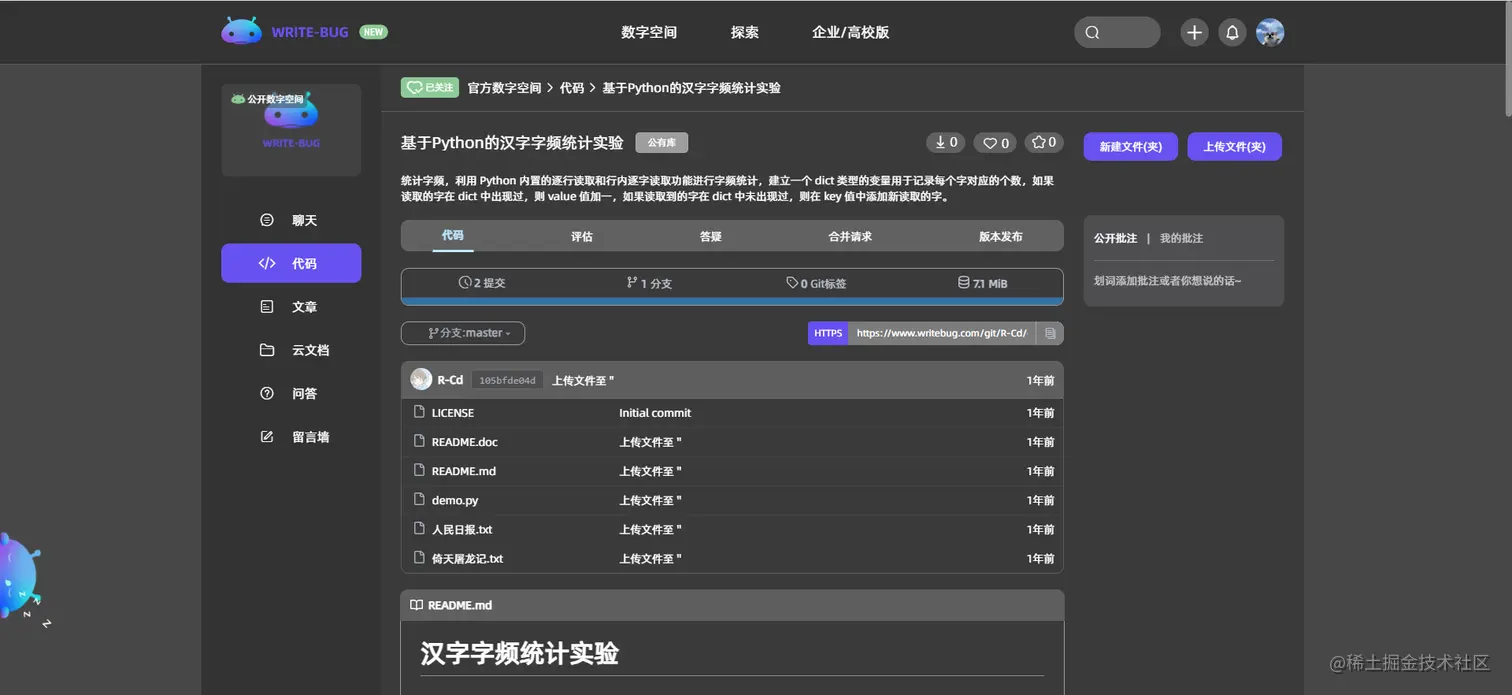Open the 聊天 chat section in the sidebar
Image resolution: width=1512 pixels, height=695 pixels.
[x=291, y=219]
